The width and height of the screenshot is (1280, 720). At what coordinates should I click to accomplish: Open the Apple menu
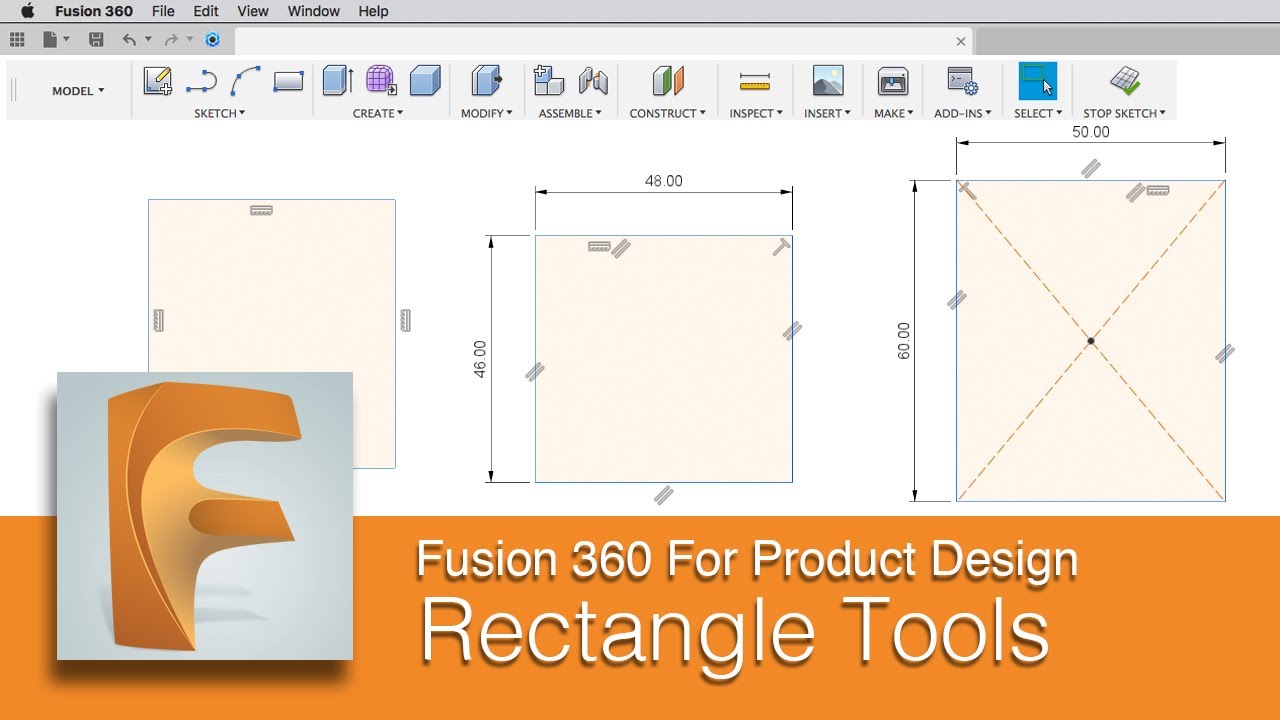(x=27, y=11)
